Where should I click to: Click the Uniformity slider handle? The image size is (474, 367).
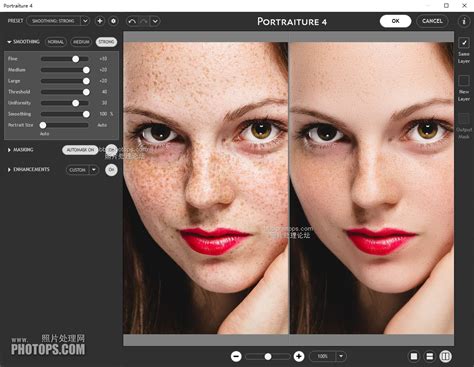(x=76, y=103)
